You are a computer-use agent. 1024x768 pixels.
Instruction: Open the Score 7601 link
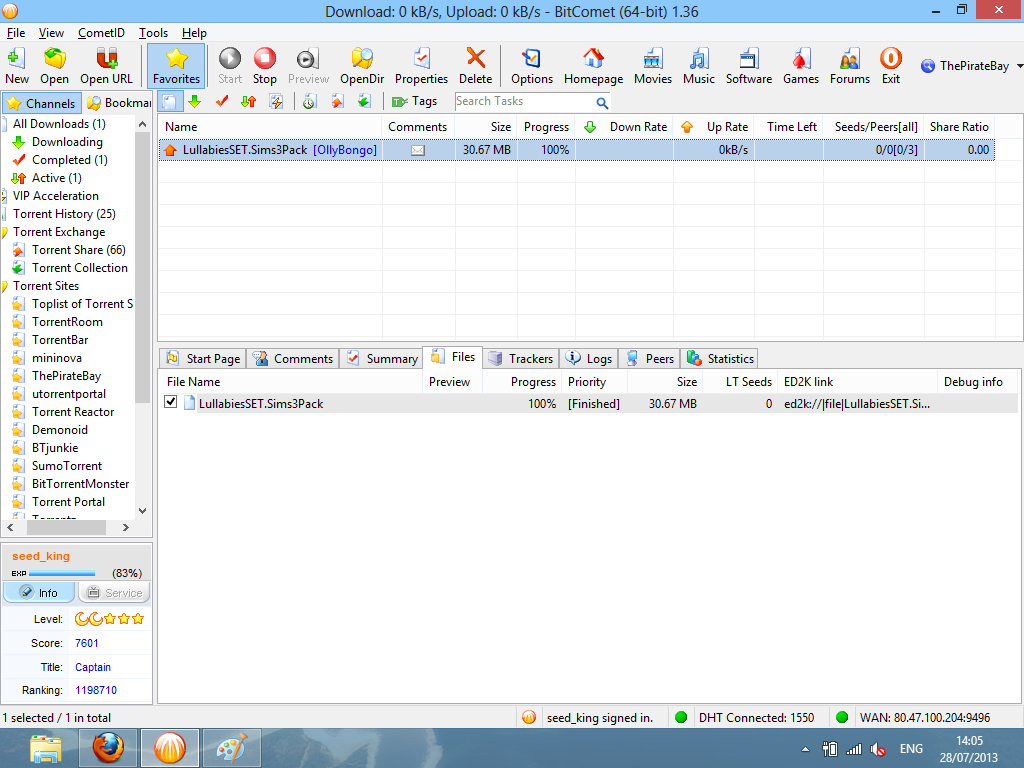87,643
